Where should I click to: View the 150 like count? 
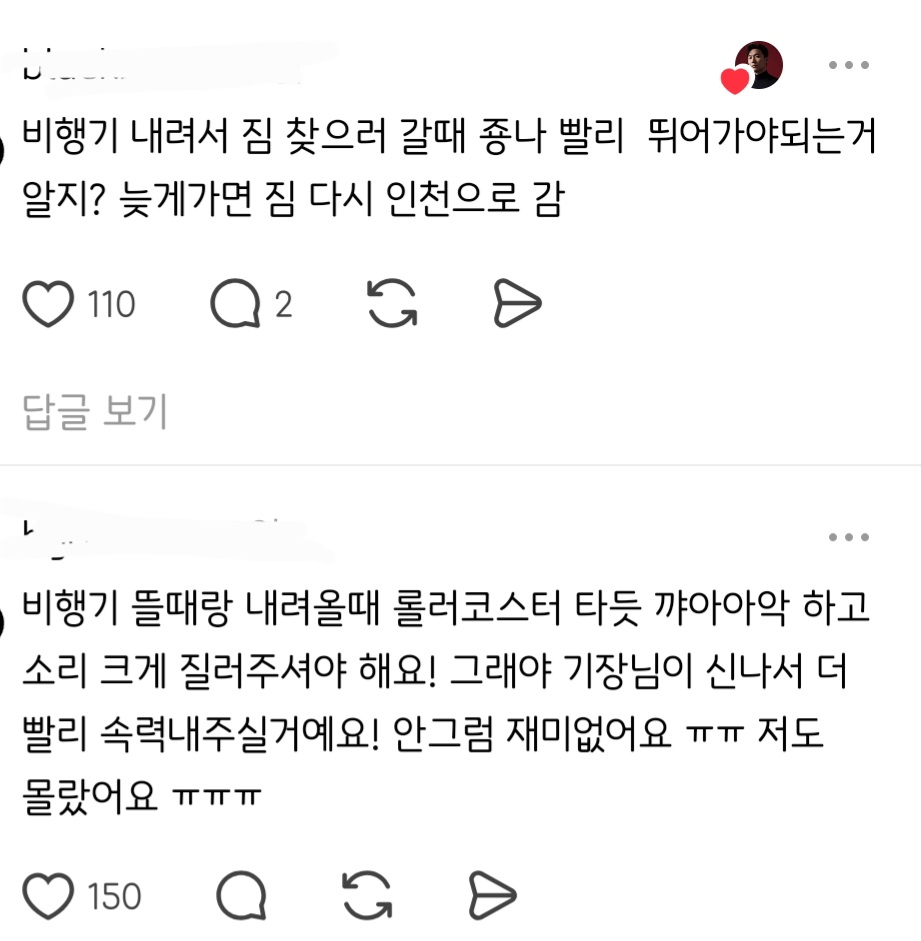[x=115, y=897]
